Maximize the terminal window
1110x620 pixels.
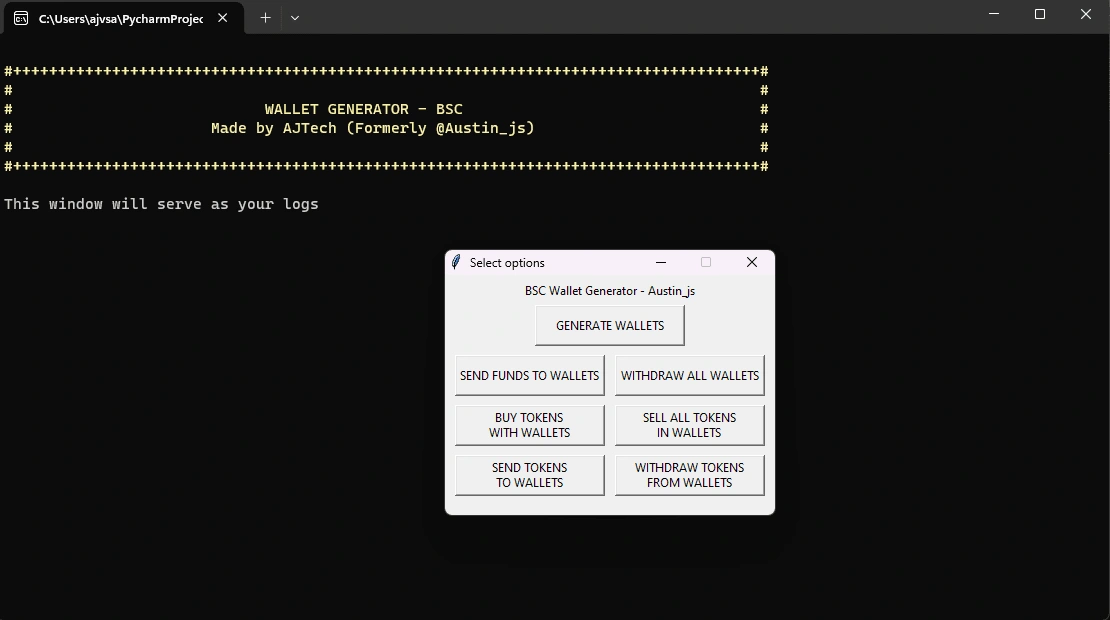pyautogui.click(x=1040, y=15)
